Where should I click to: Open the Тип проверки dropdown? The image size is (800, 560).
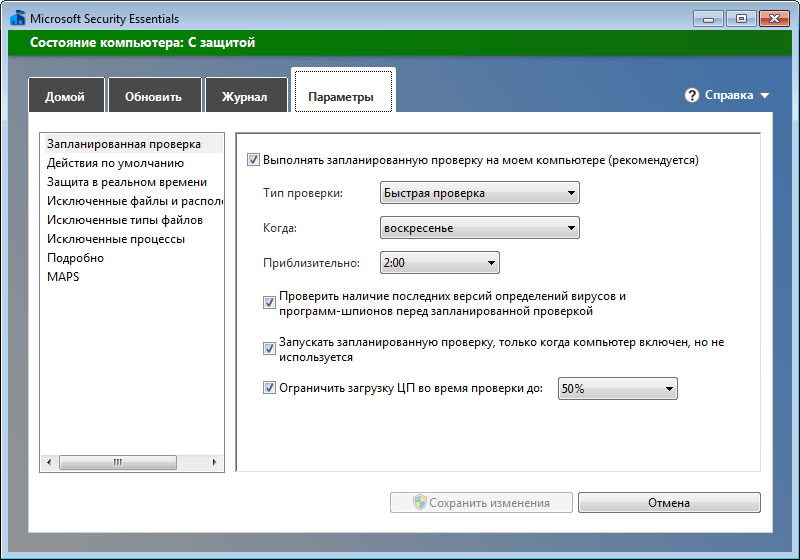(x=480, y=193)
